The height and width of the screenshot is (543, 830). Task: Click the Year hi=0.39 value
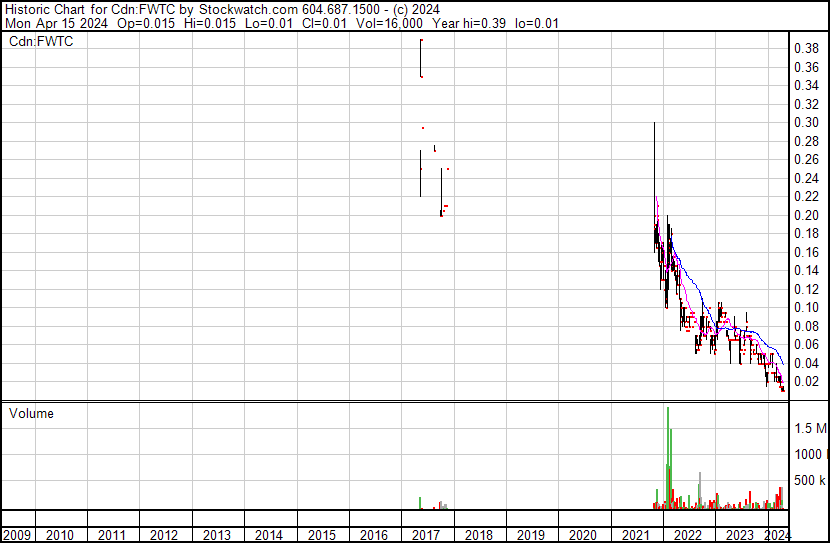tap(469, 23)
